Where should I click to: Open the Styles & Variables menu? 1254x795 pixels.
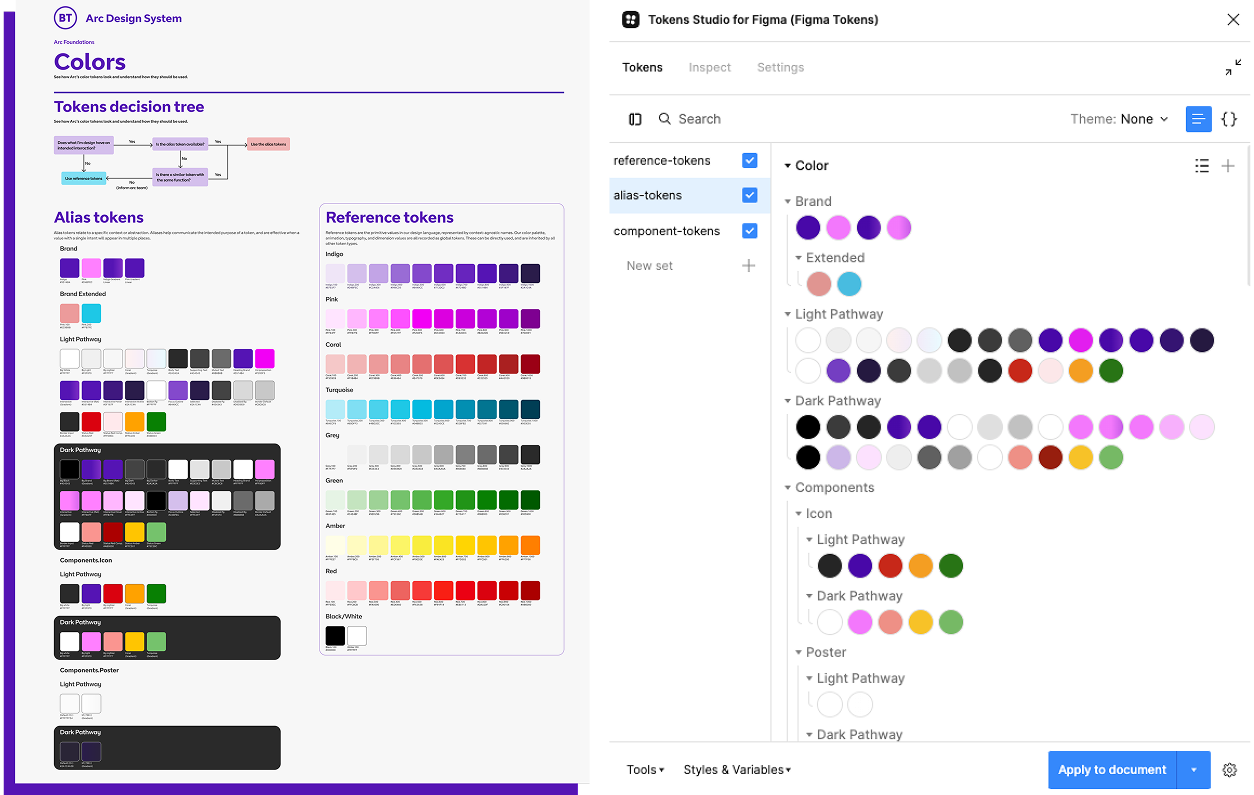737,770
